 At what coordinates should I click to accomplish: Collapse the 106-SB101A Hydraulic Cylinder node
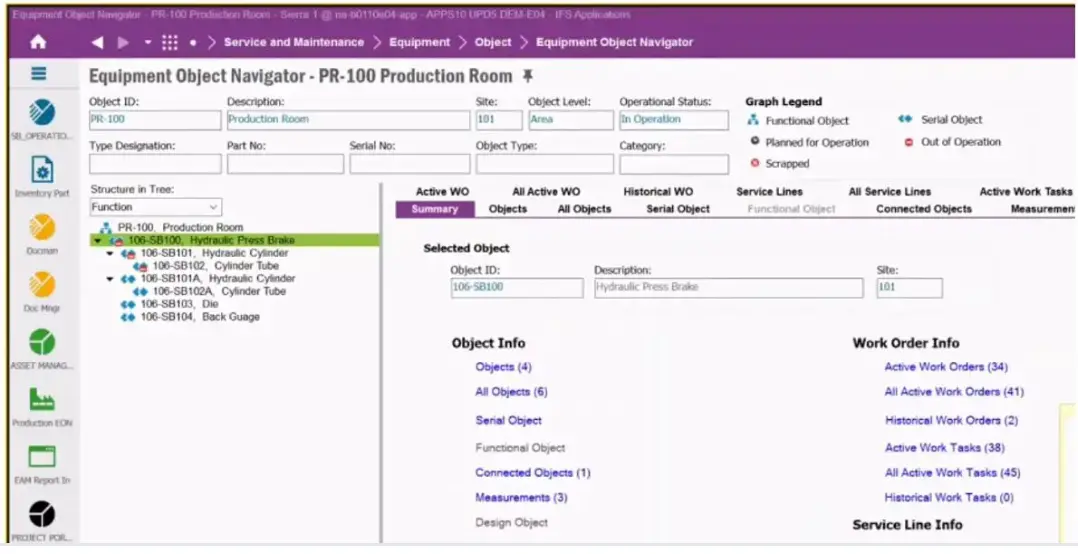(110, 279)
